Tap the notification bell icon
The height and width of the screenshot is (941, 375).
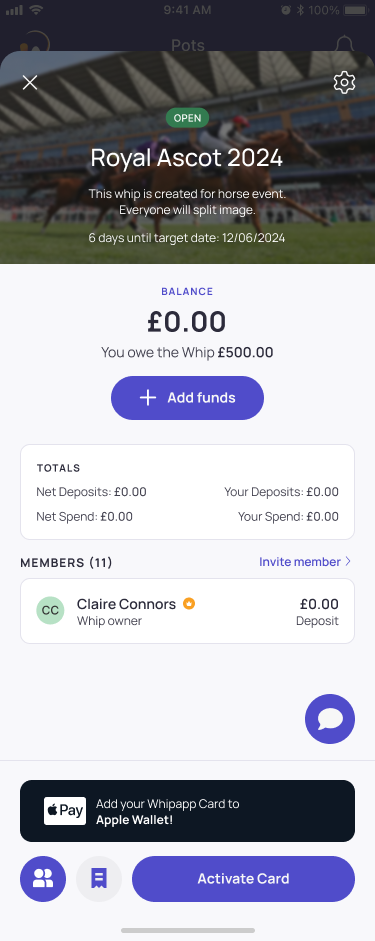point(344,43)
